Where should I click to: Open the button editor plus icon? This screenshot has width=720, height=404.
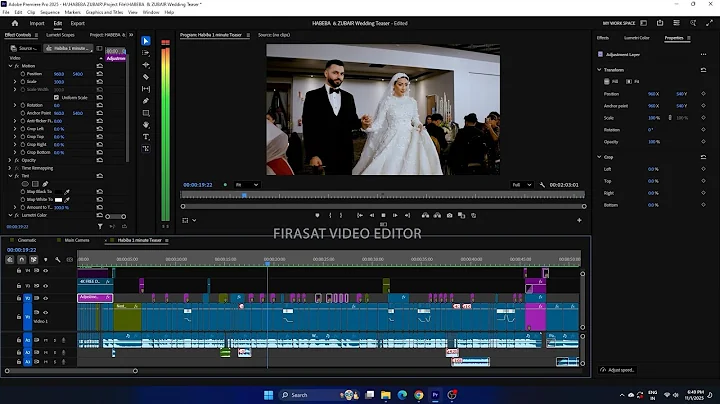pyautogui.click(x=579, y=220)
